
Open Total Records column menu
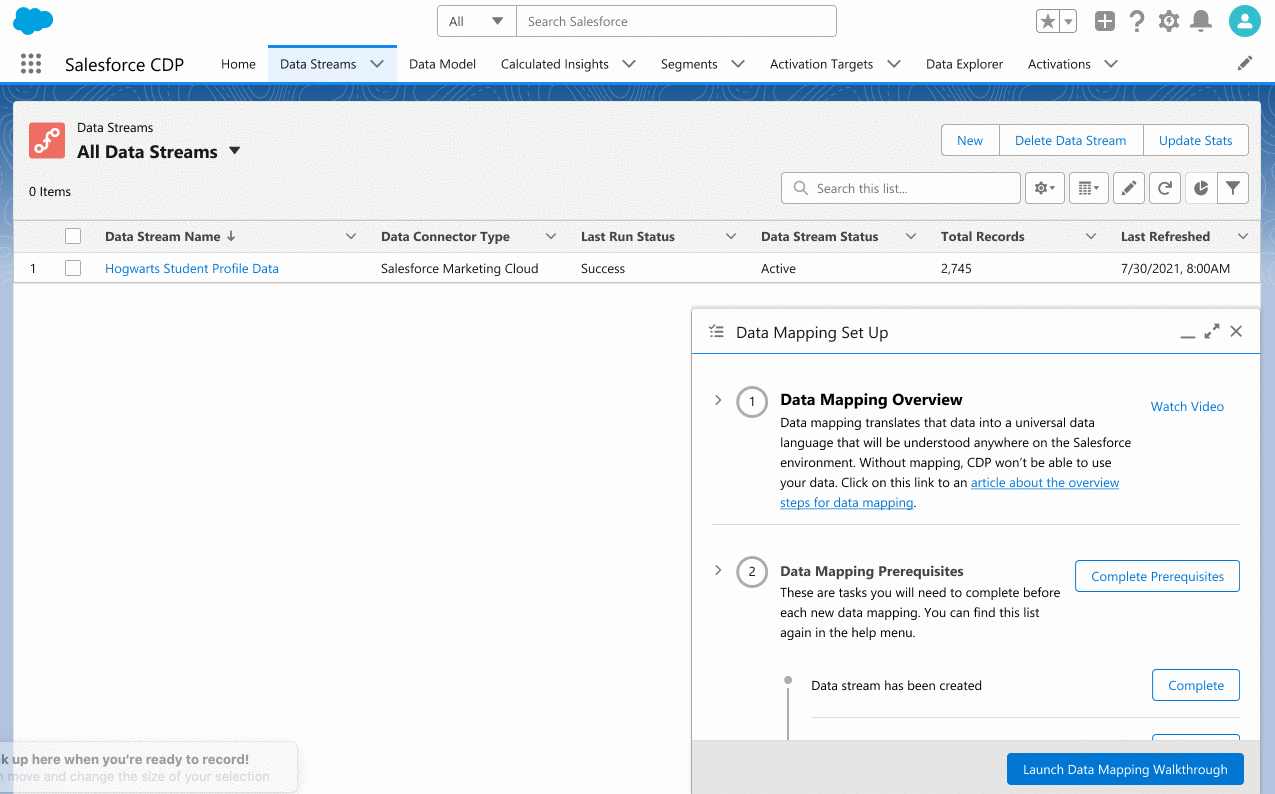pos(1091,236)
